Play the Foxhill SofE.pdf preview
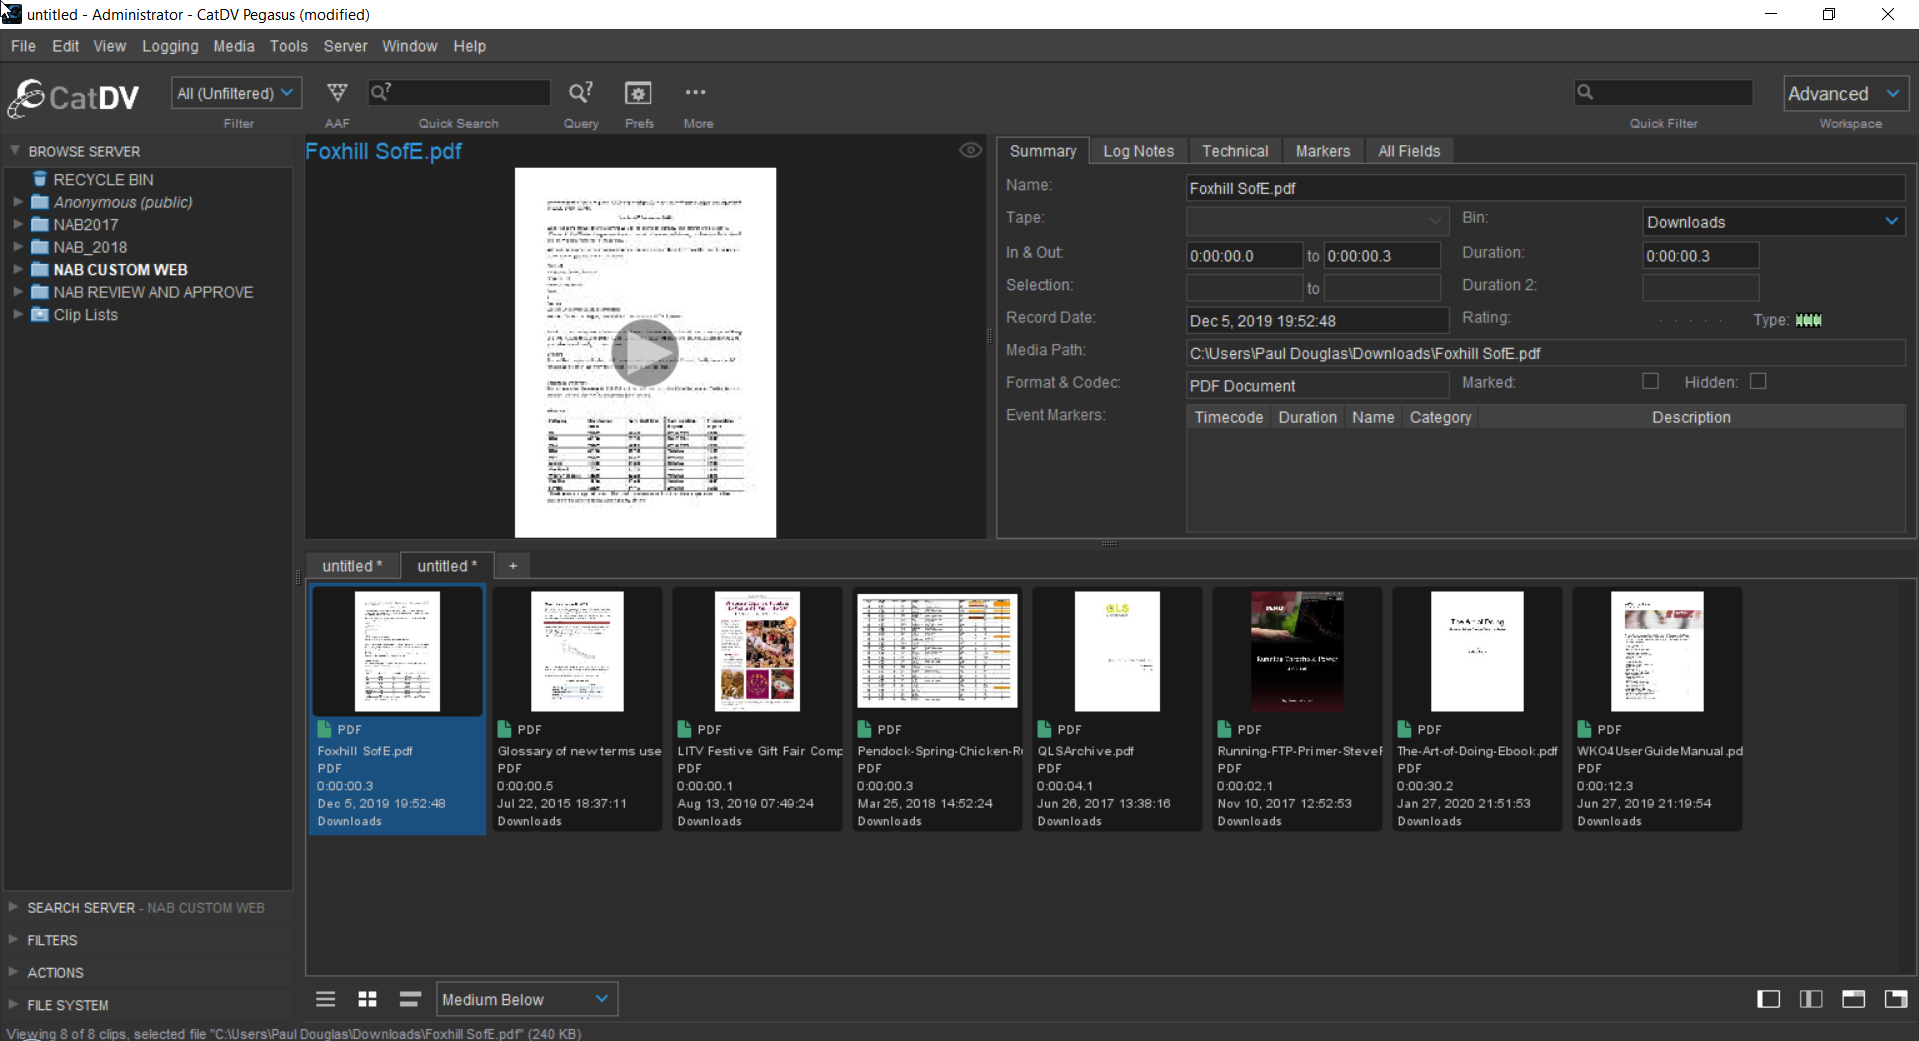 [645, 353]
